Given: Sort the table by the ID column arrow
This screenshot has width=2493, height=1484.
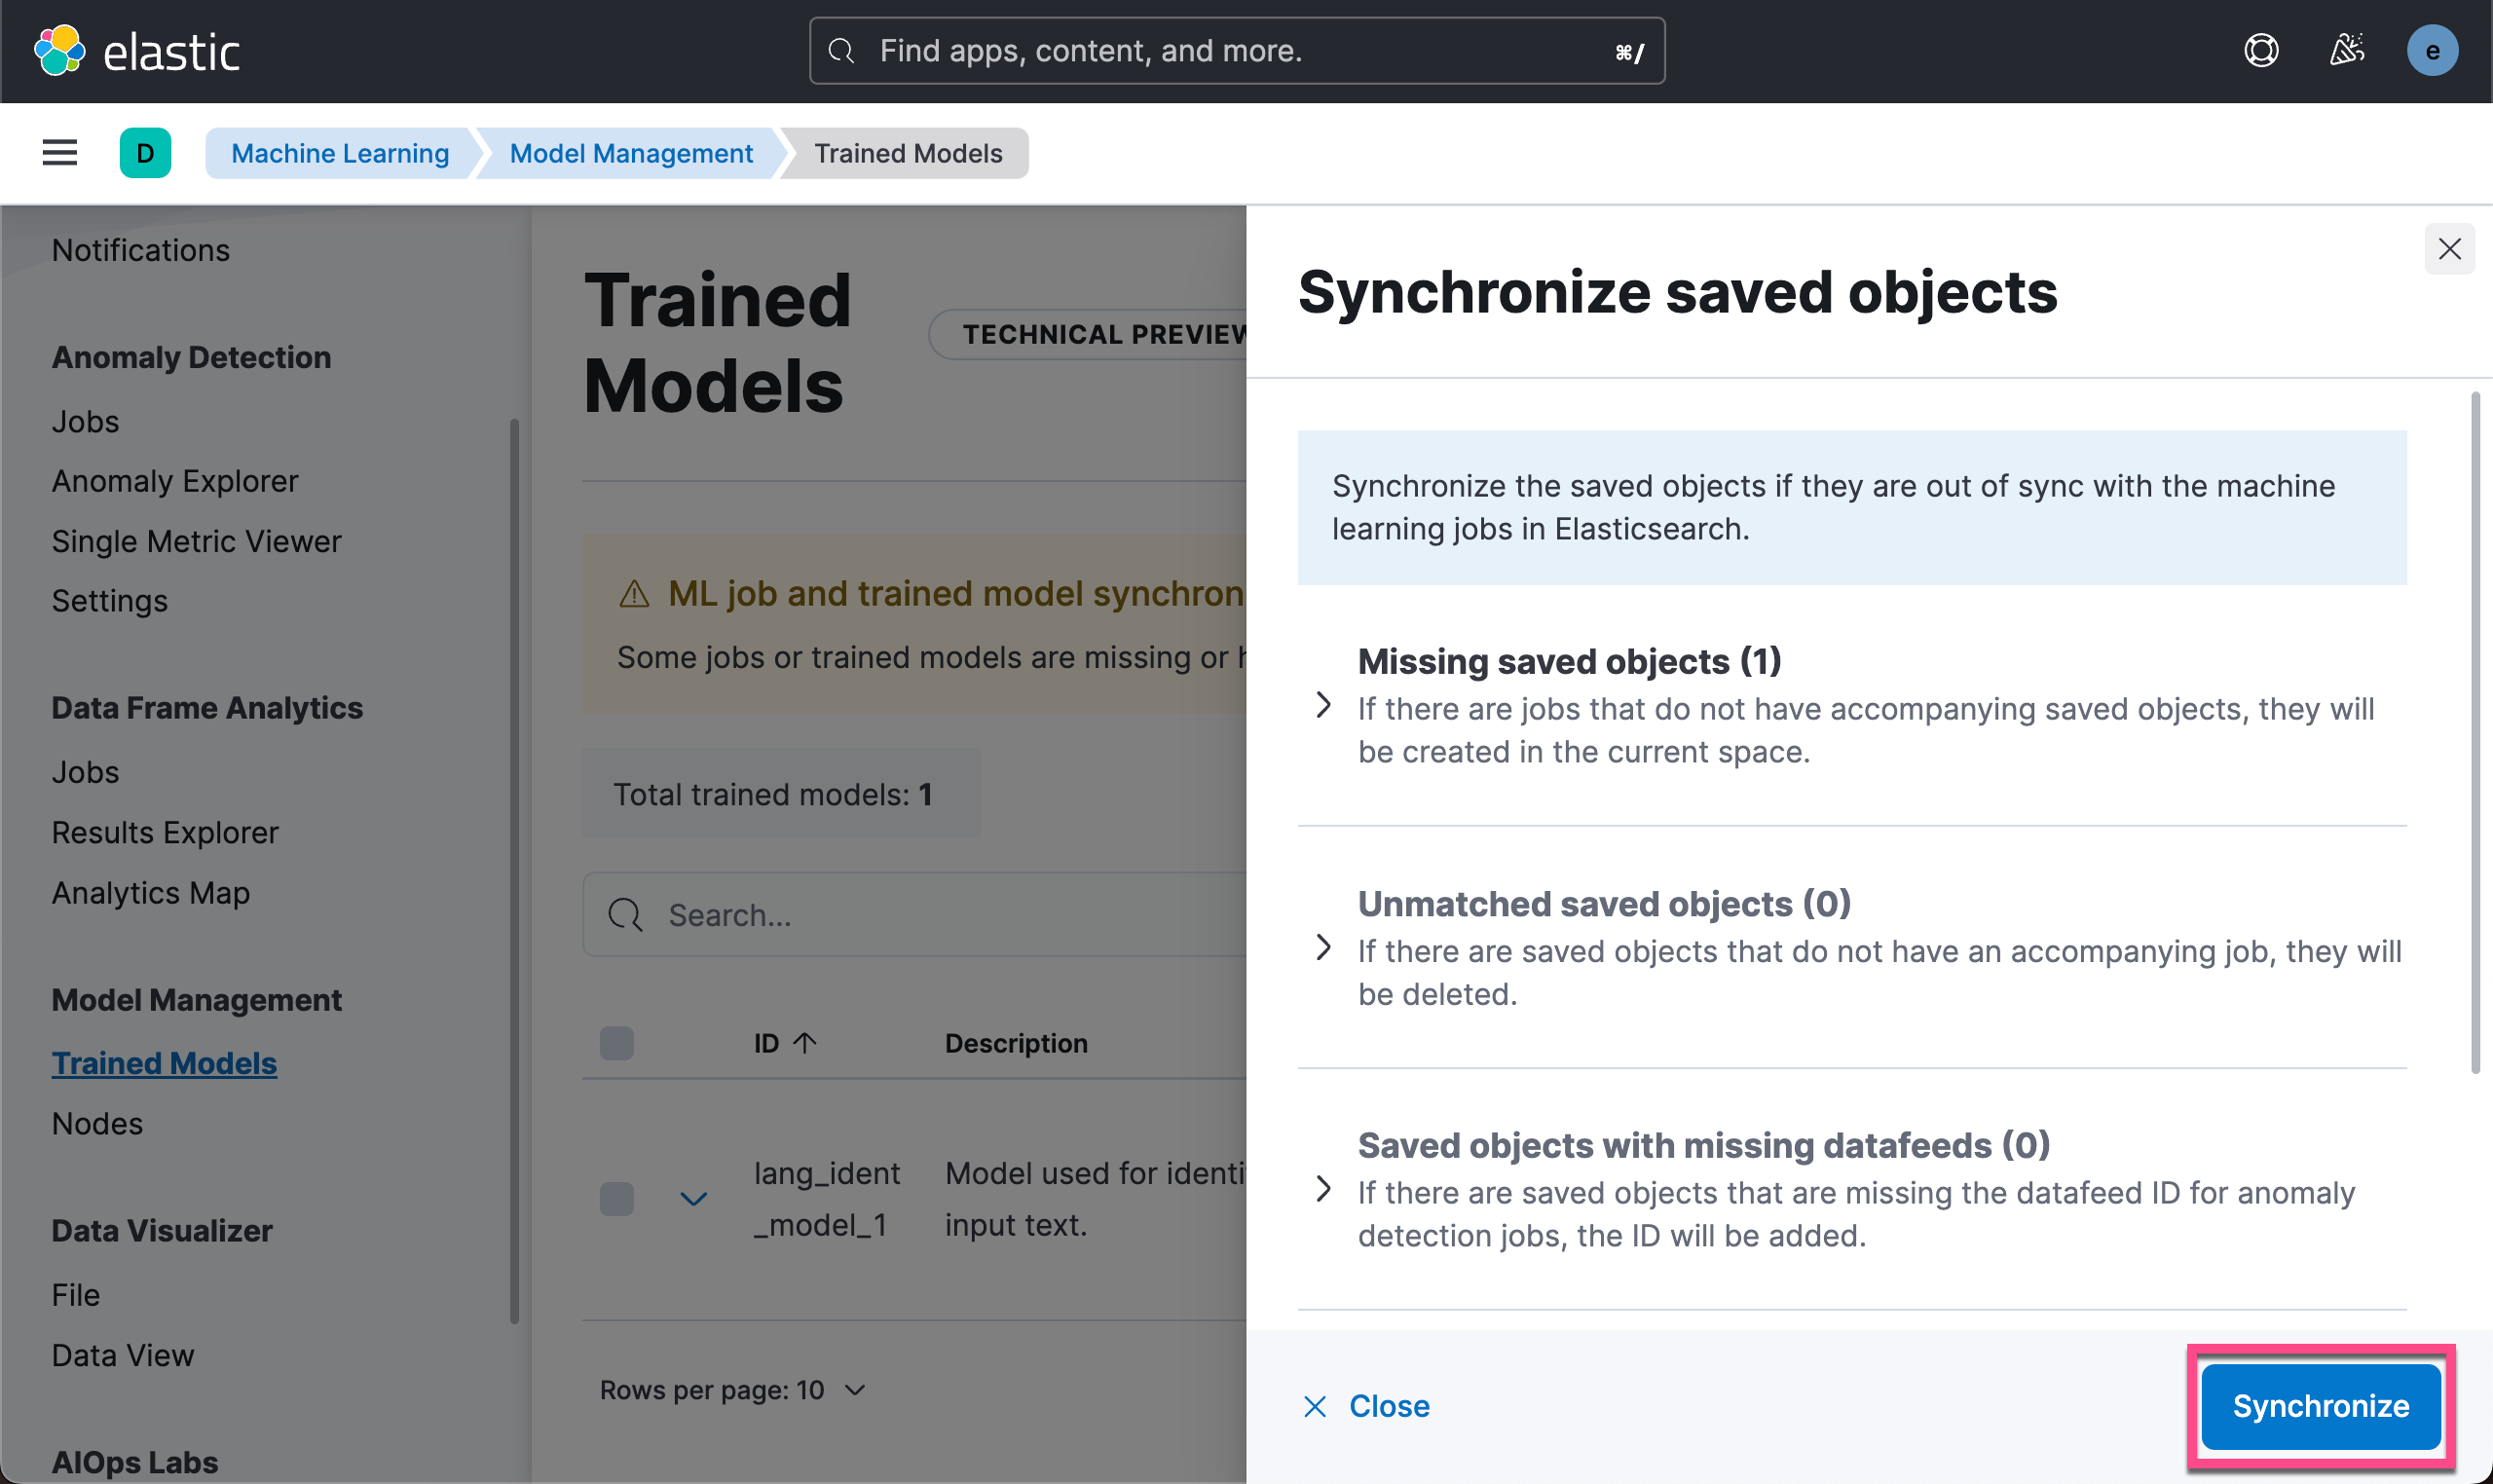Looking at the screenshot, I should point(805,1043).
